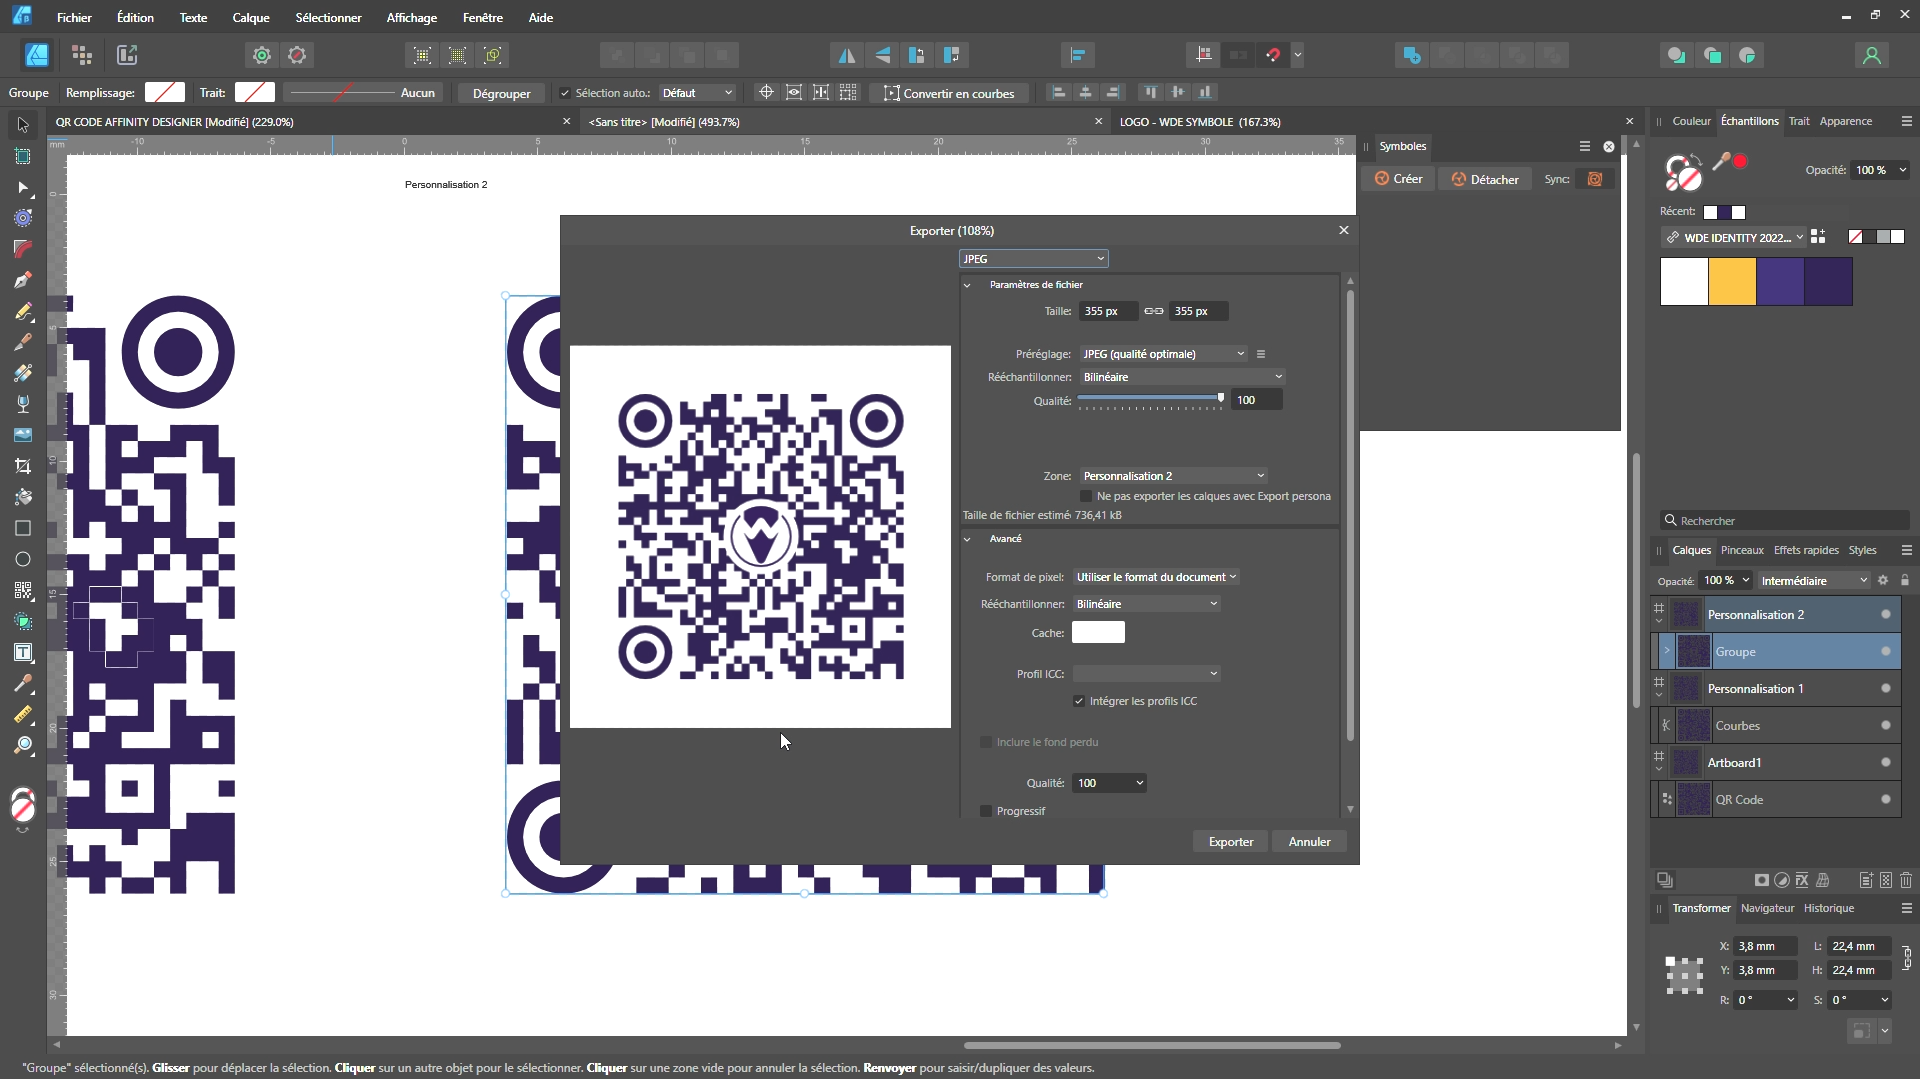Pick the yellow swatch in the palette
1920x1080 pixels.
tap(1732, 282)
